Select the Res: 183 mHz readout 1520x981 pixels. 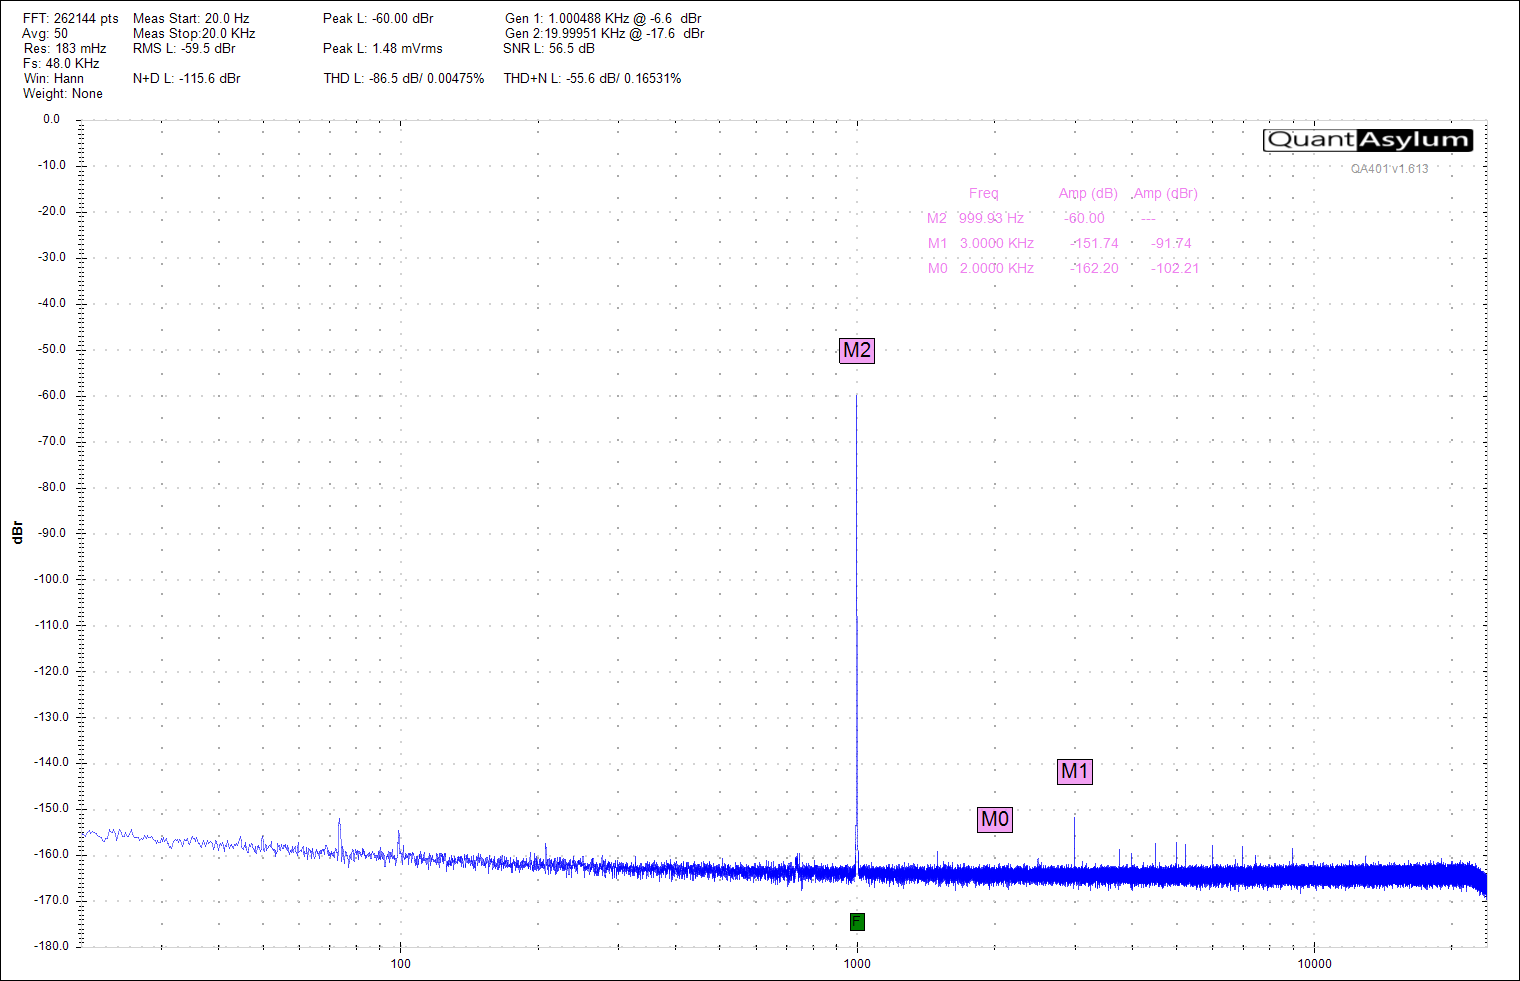coord(65,49)
